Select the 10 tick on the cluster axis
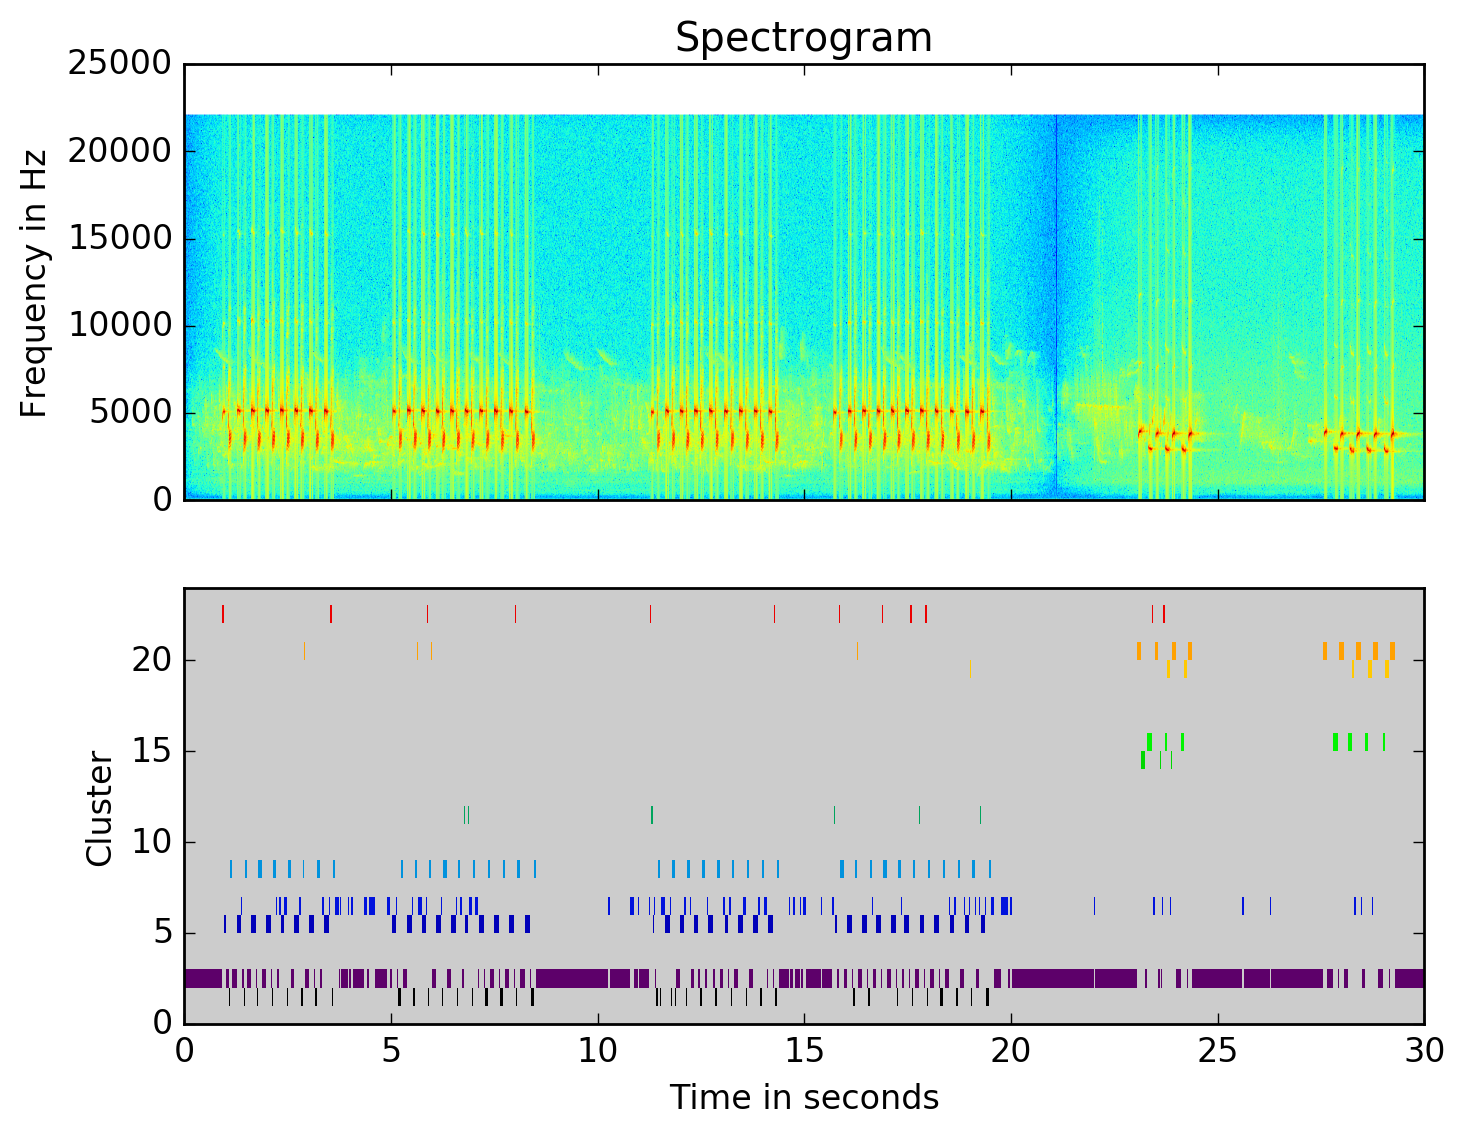The image size is (1465, 1135). click(x=150, y=843)
